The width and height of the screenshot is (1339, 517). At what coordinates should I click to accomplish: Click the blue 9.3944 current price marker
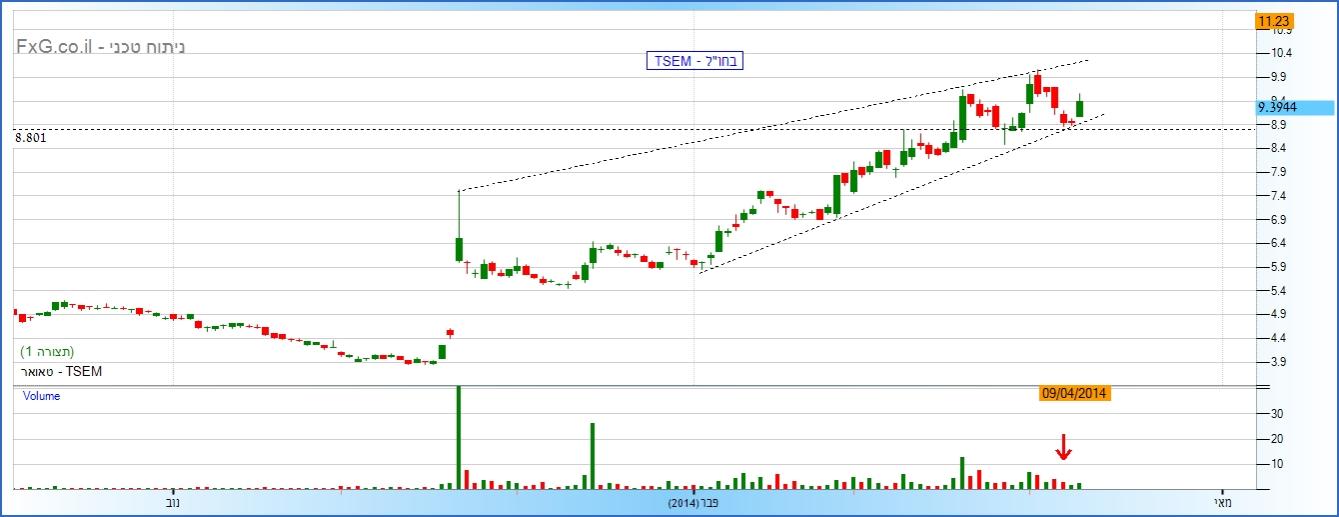pos(1295,107)
